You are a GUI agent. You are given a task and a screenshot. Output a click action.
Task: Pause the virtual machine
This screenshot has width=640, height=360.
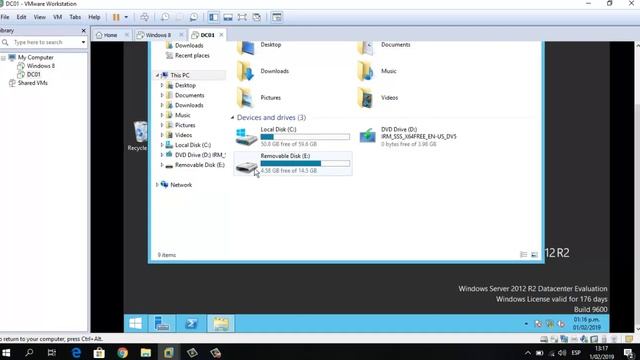[116, 17]
